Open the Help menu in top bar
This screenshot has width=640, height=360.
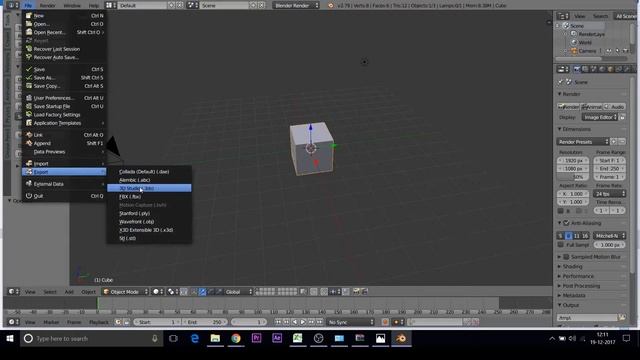(x=94, y=6)
